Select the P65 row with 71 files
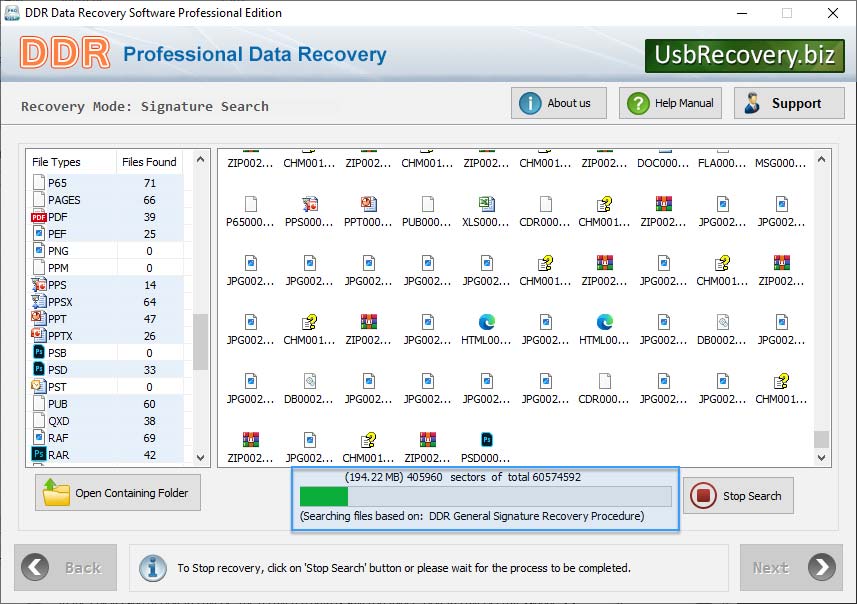This screenshot has height=604, width=857. [x=107, y=183]
